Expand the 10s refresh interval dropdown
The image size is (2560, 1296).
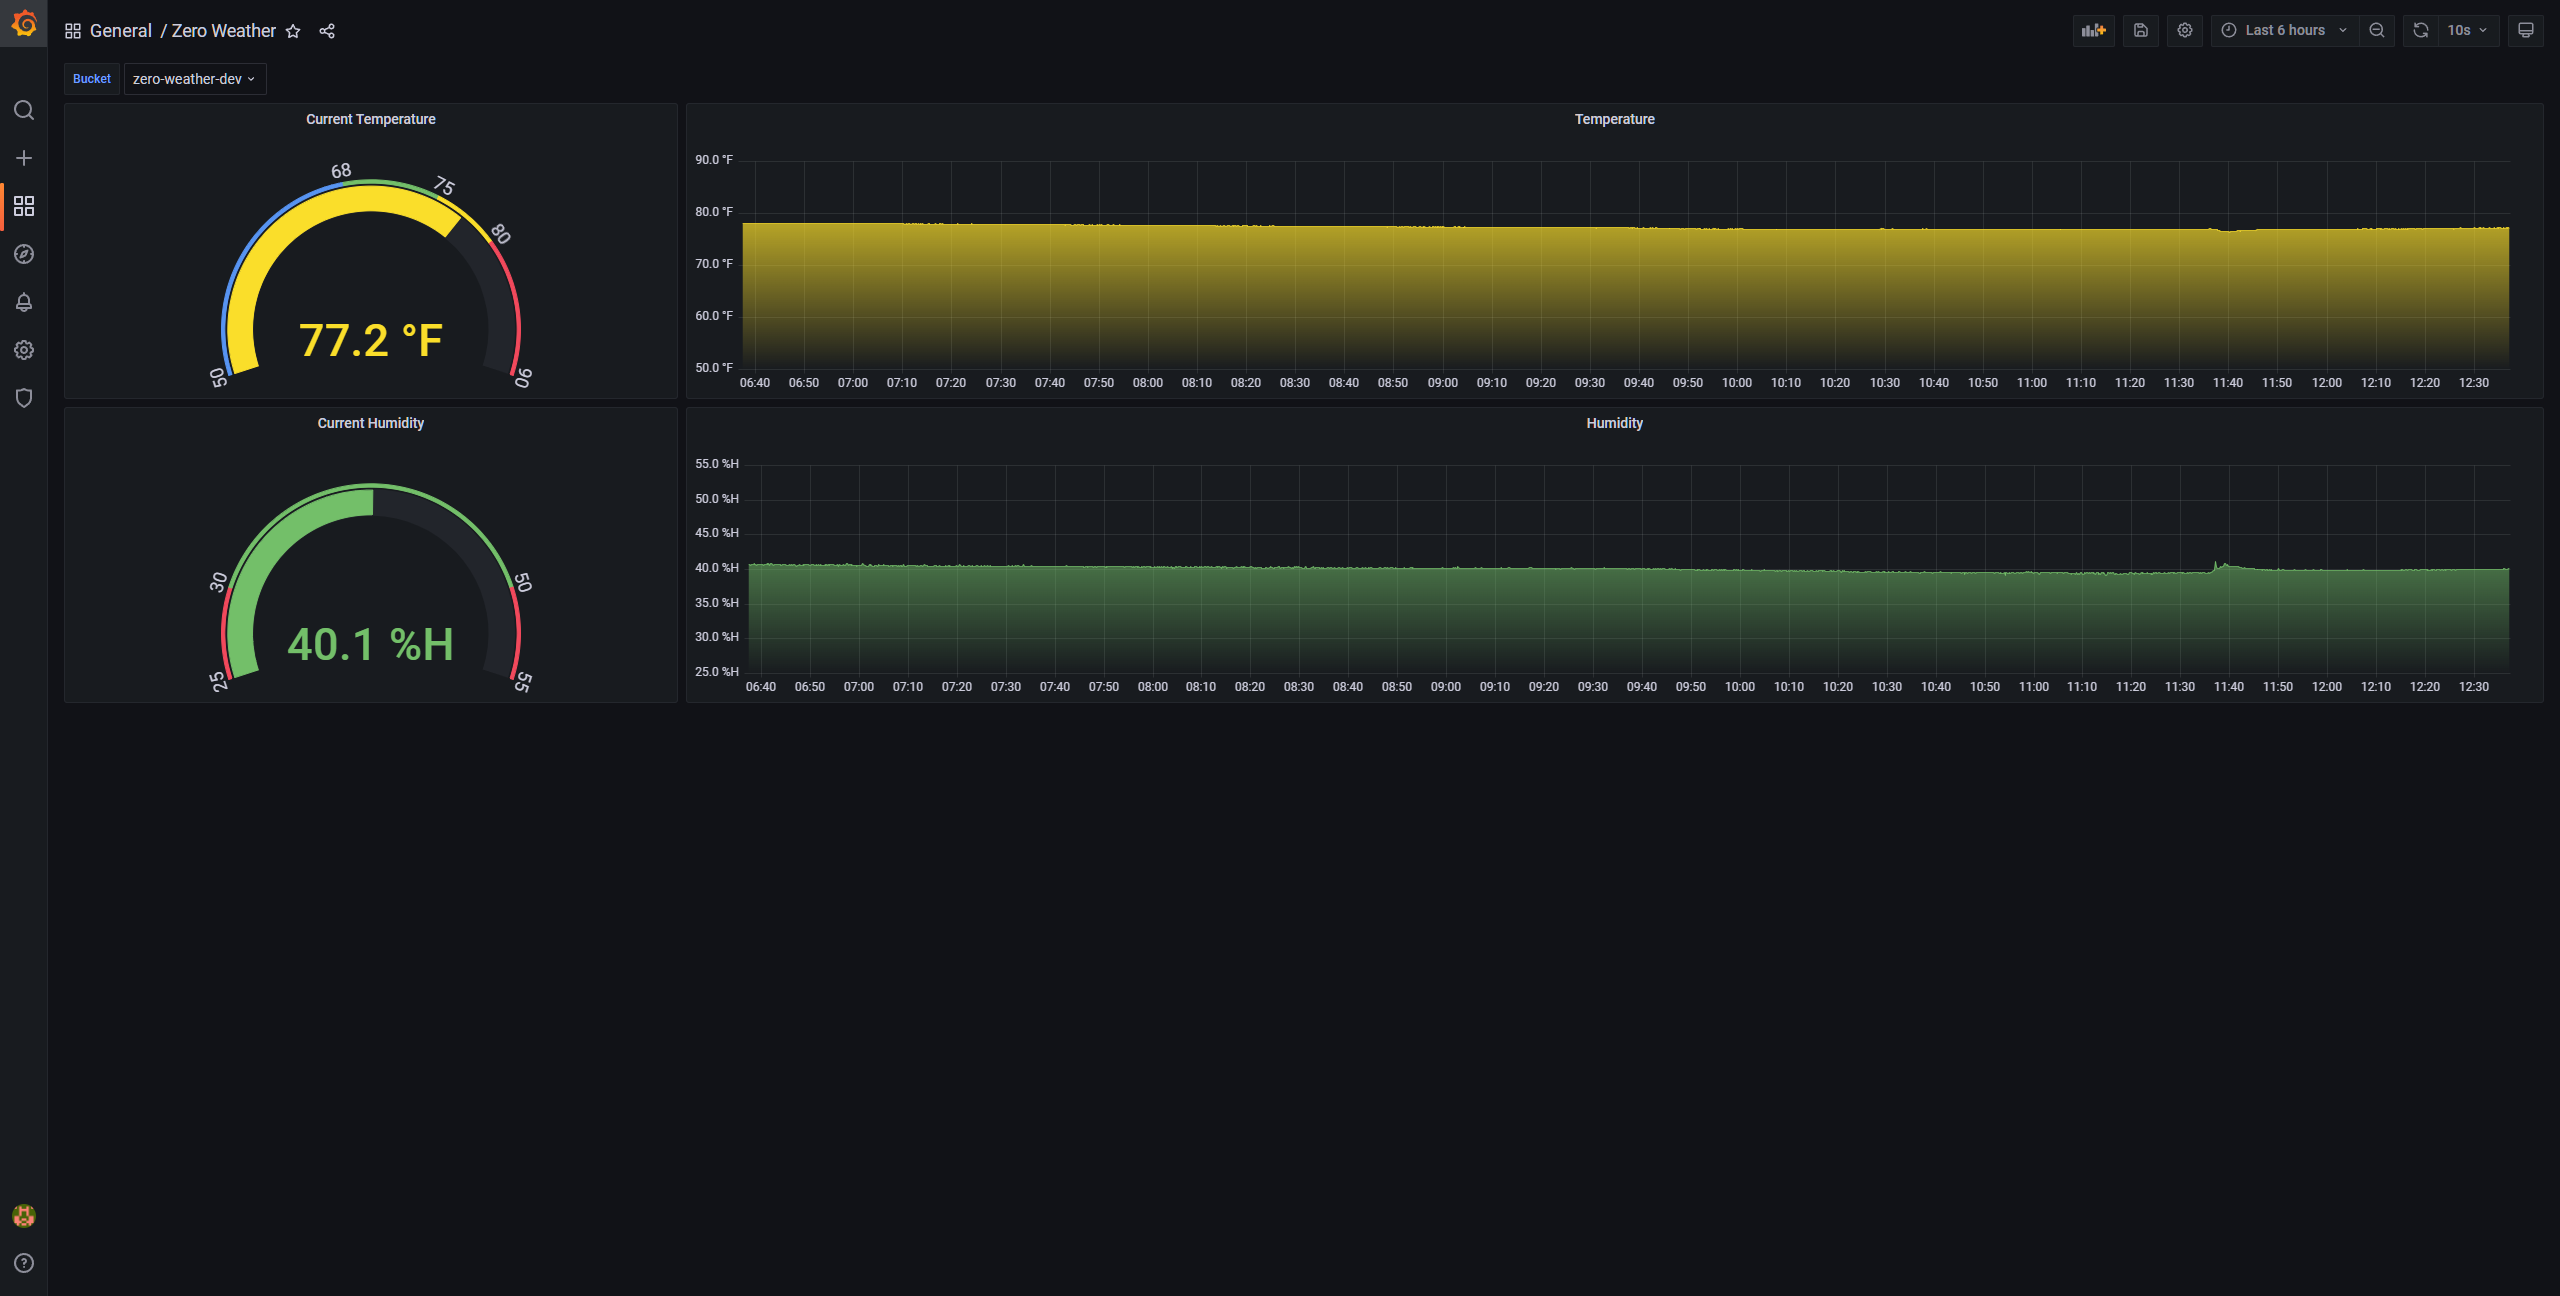click(x=2467, y=30)
